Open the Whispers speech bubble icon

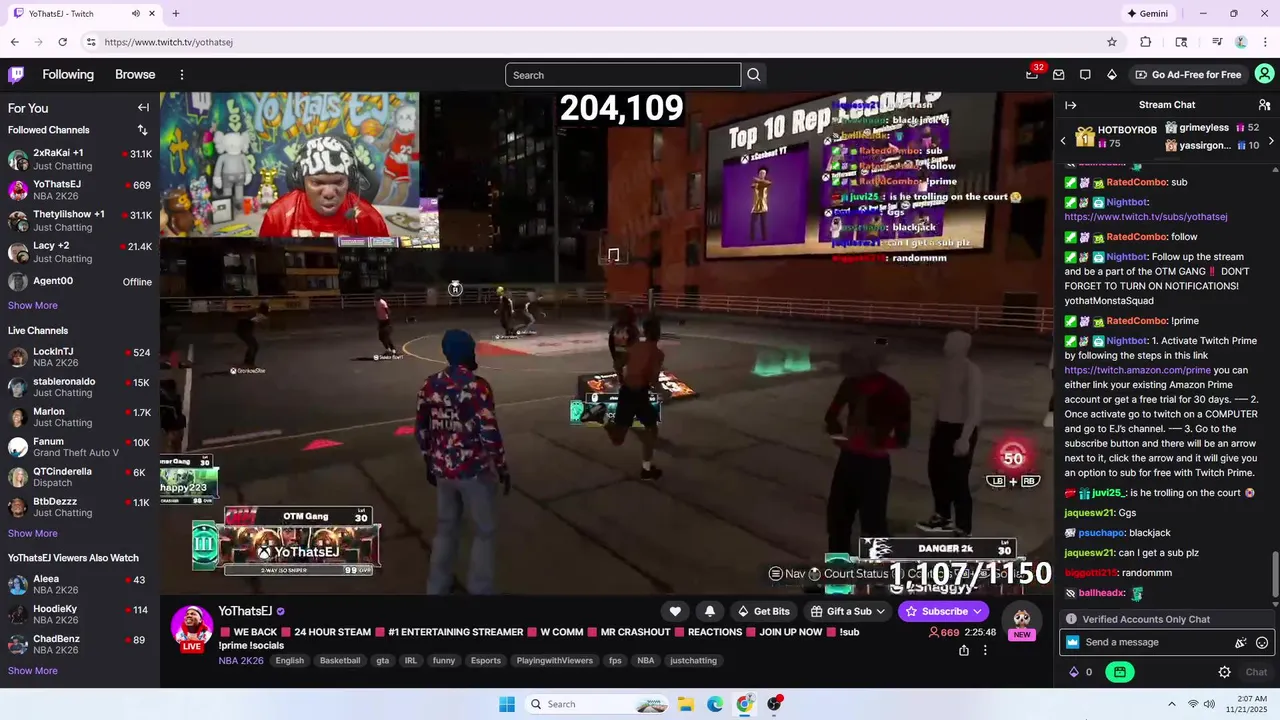1085,75
